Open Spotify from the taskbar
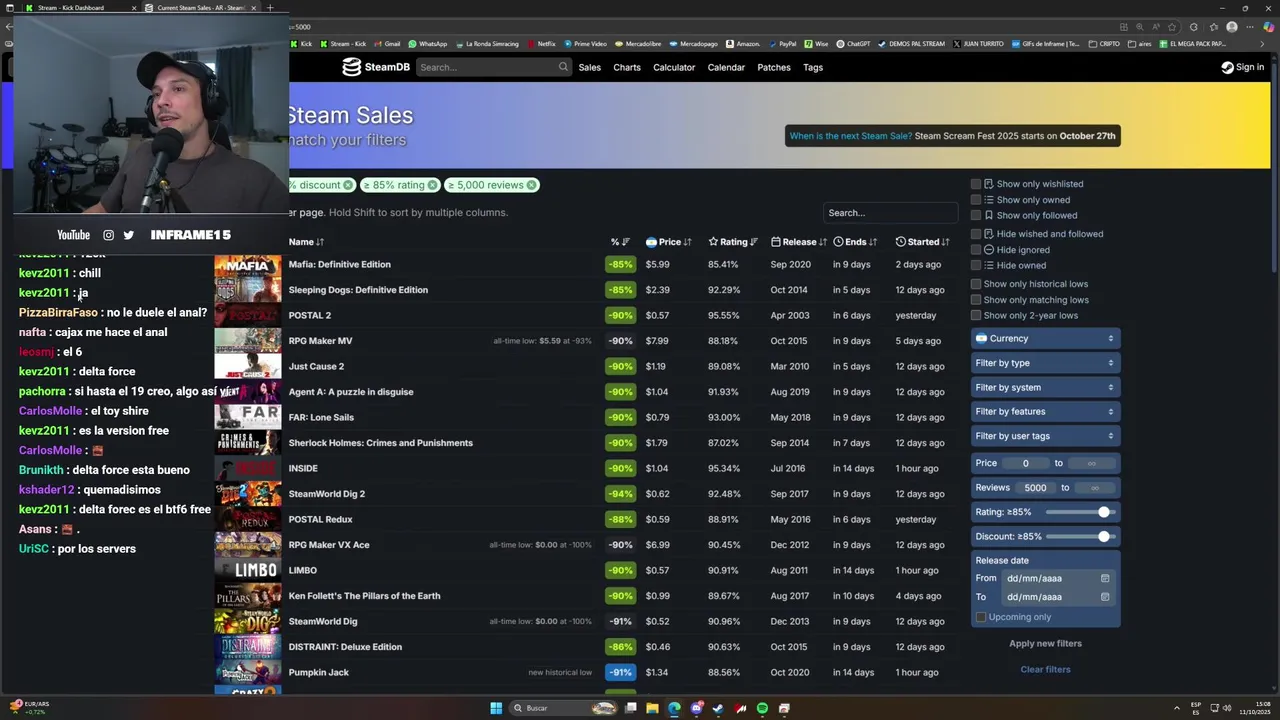This screenshot has height=720, width=1280. pos(762,708)
